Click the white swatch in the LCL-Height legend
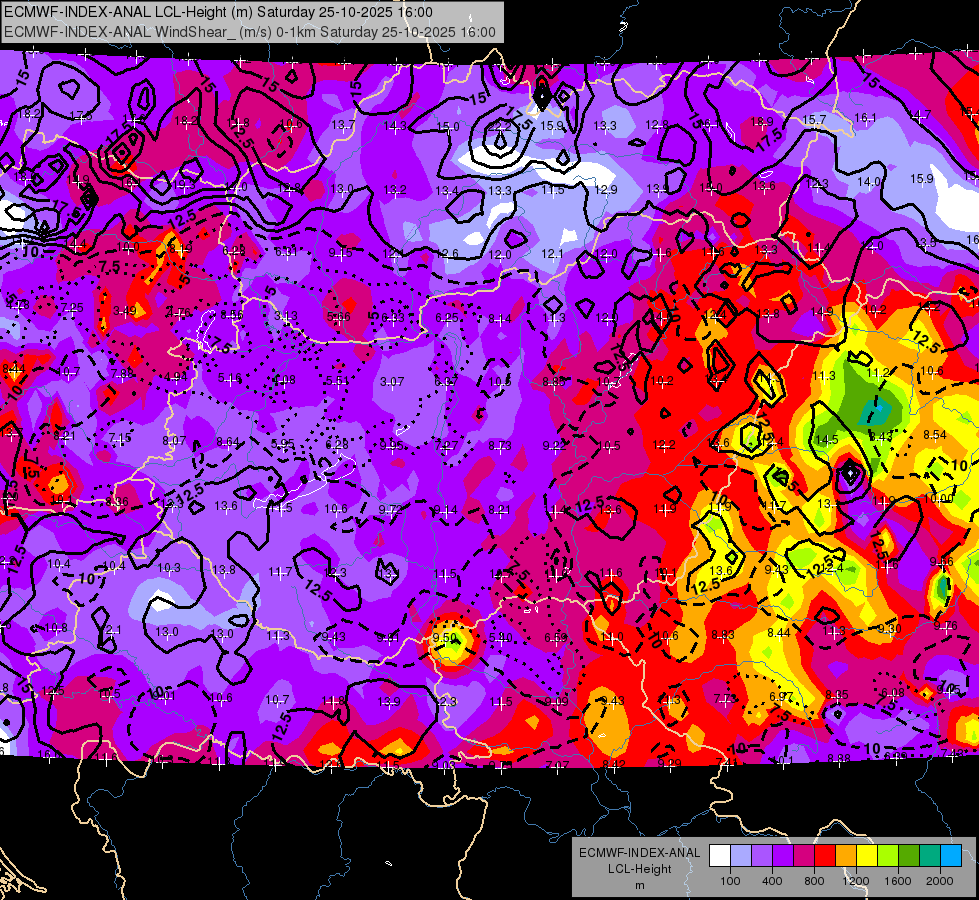Screen dimensions: 979x900 (x=720, y=856)
